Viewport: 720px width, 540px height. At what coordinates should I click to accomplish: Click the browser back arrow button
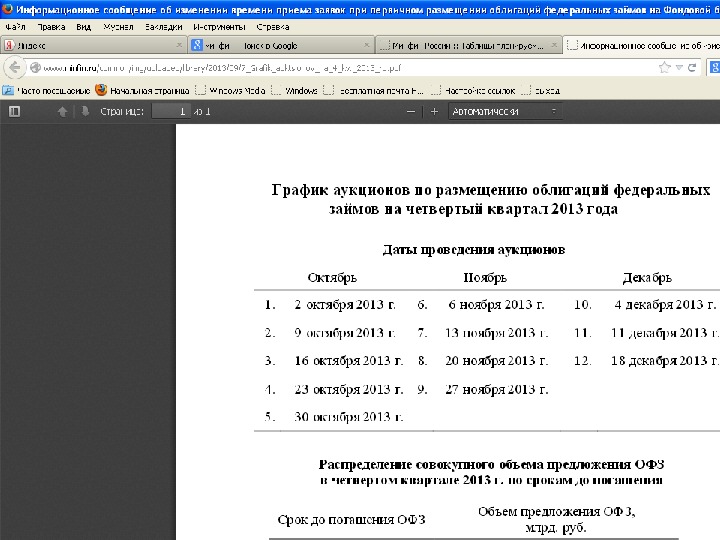[x=15, y=68]
